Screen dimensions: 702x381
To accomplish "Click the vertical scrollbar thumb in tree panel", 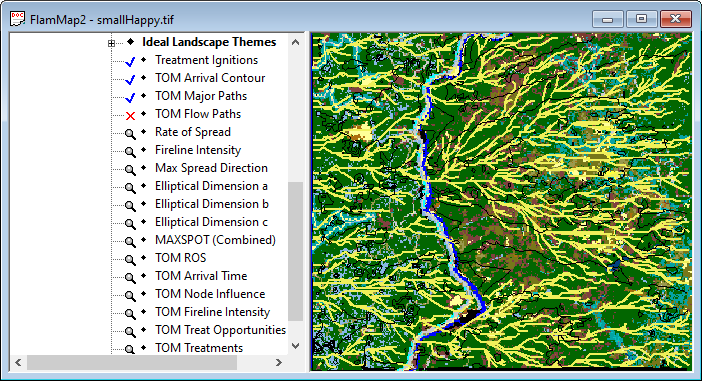I will (x=295, y=251).
